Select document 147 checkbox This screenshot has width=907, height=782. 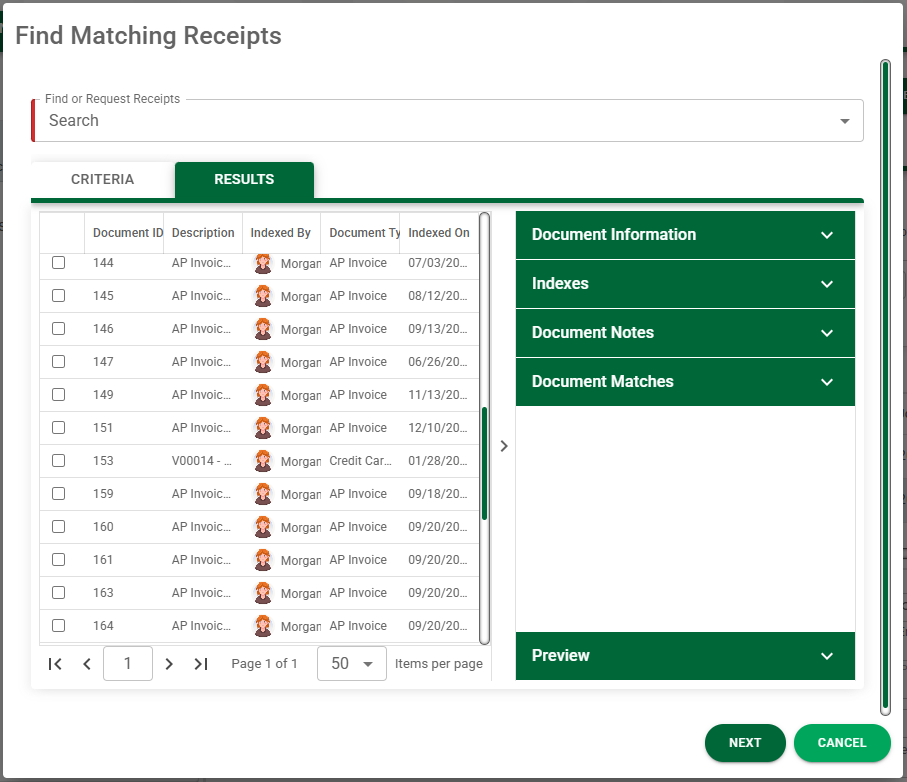coord(58,362)
